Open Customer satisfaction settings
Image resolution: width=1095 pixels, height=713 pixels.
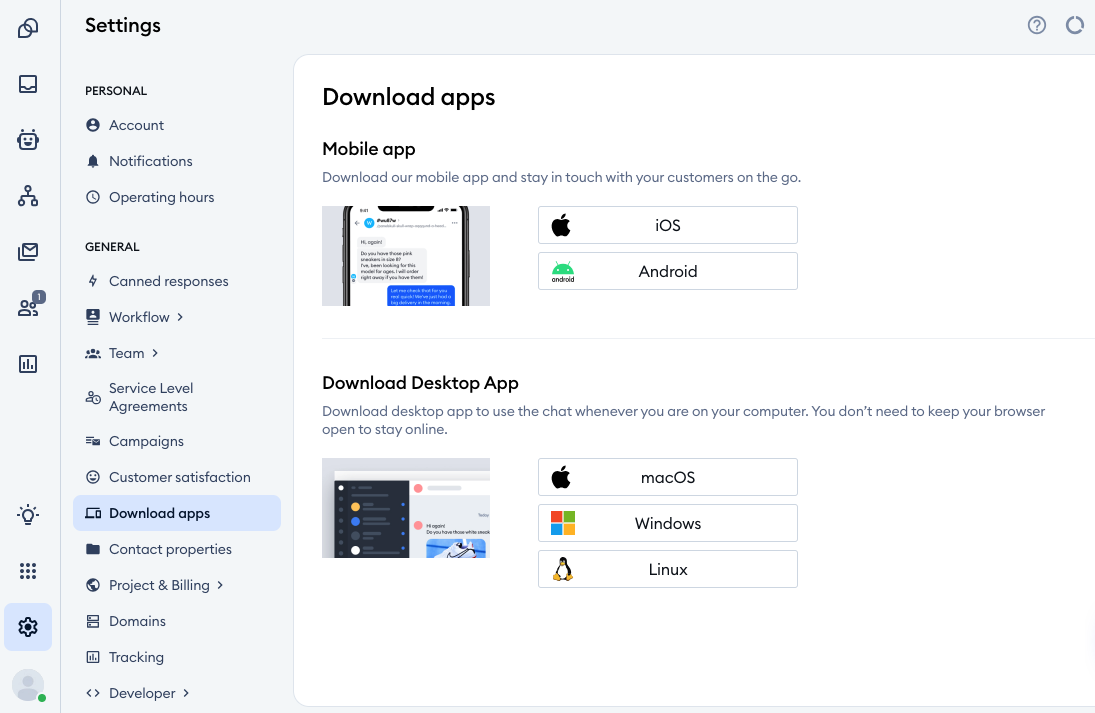point(180,477)
